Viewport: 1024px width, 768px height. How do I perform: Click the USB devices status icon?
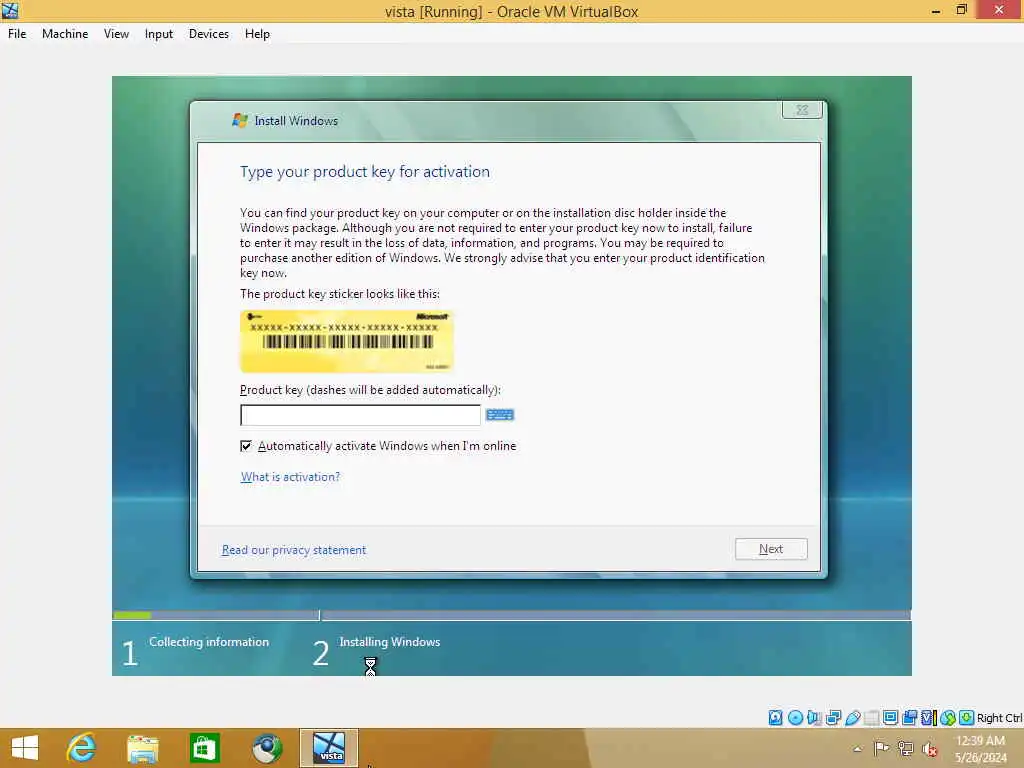(x=852, y=718)
